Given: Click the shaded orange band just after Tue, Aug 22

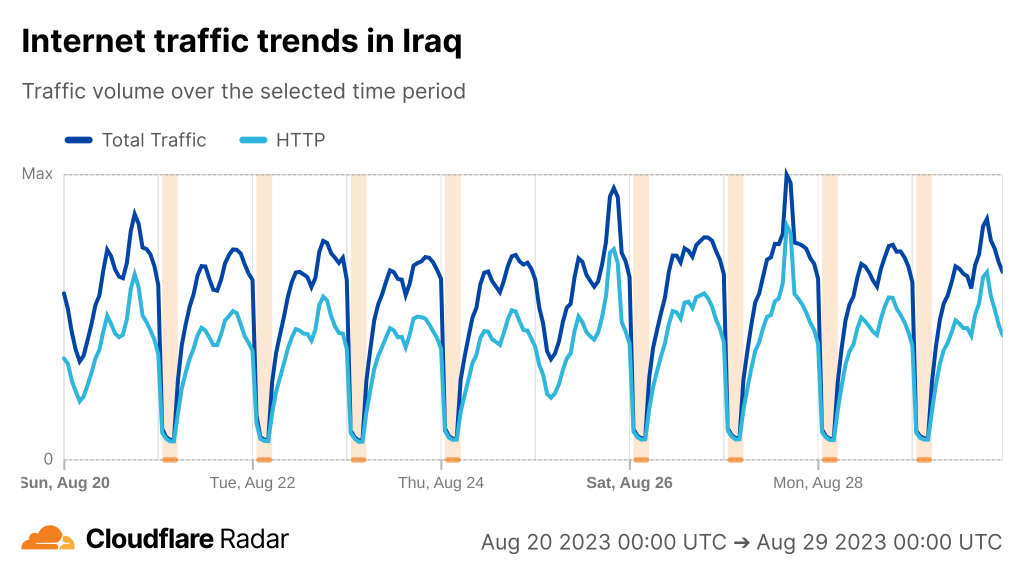Looking at the screenshot, I should coord(264,300).
